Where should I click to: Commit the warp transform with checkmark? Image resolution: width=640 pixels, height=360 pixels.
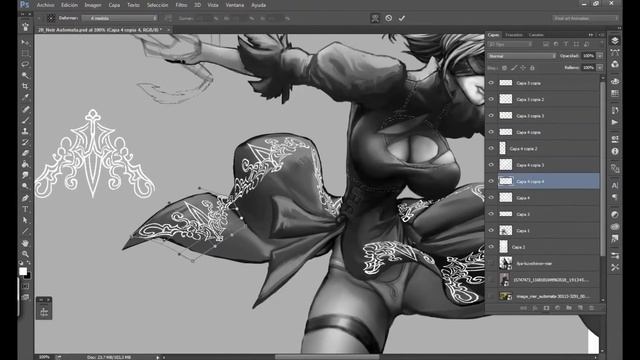pos(402,18)
